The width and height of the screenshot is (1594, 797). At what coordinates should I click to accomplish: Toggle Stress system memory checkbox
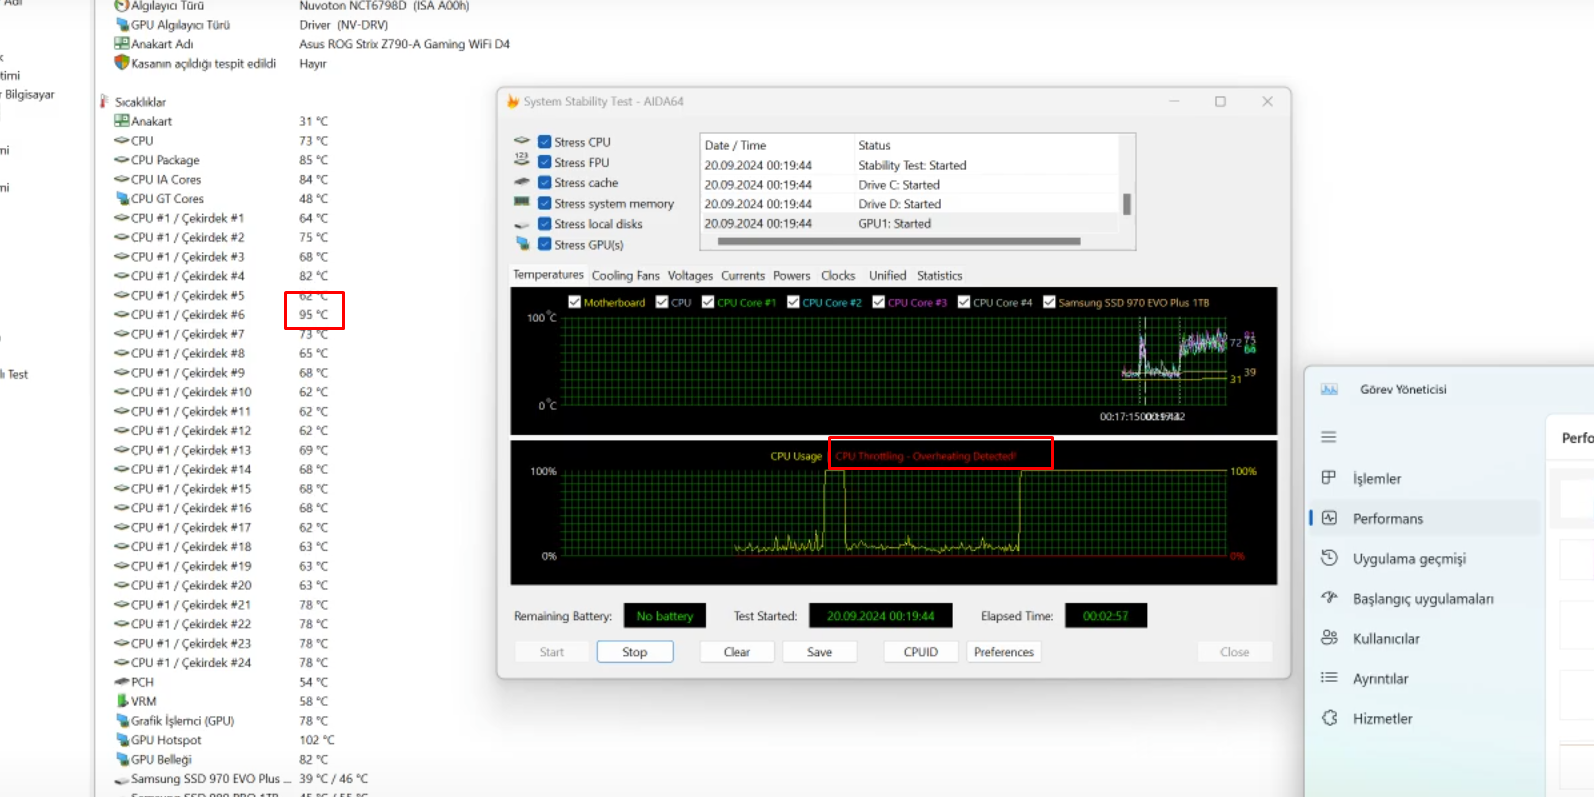[545, 203]
